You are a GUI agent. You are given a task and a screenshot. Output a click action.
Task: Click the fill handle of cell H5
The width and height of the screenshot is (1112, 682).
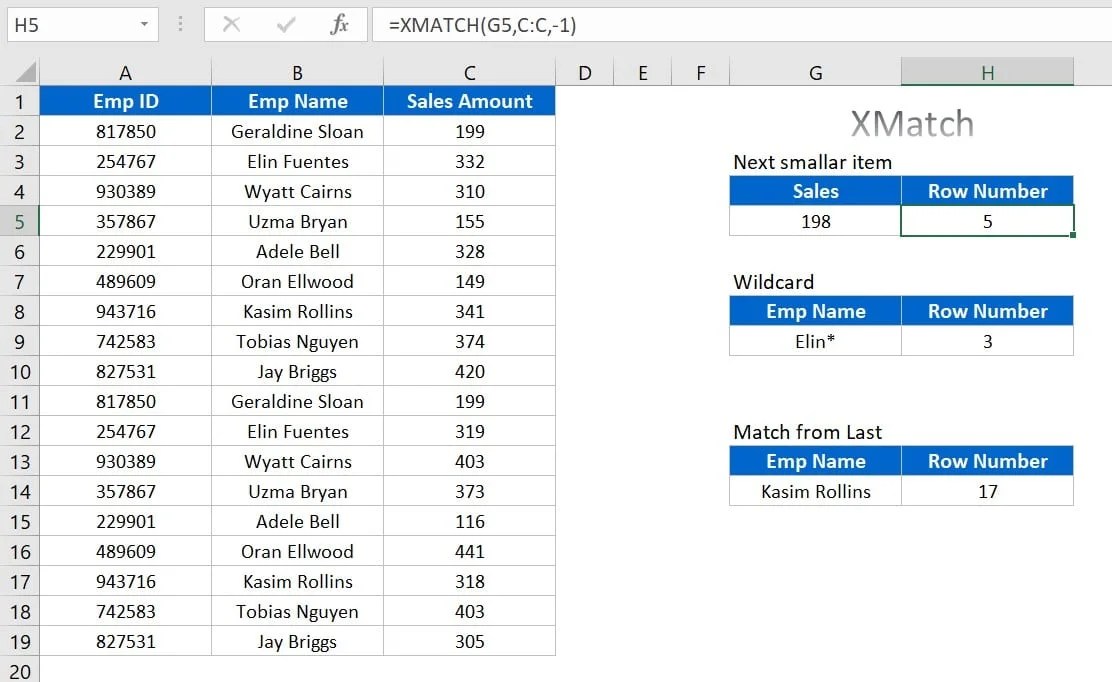pyautogui.click(x=1073, y=235)
